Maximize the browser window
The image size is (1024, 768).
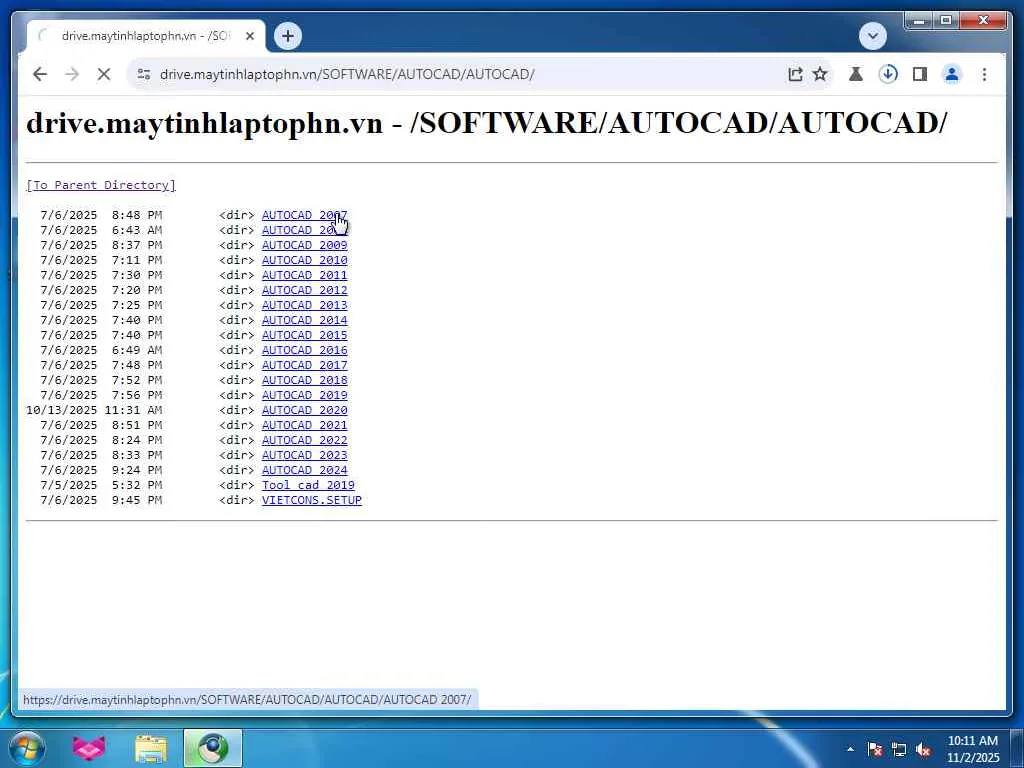coord(946,21)
